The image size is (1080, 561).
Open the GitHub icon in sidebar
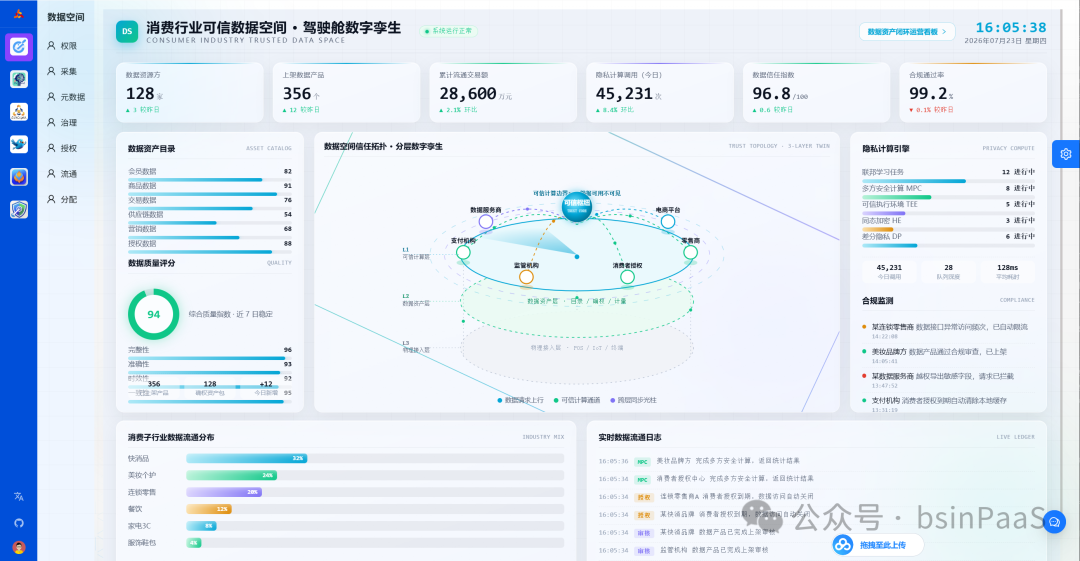click(19, 522)
